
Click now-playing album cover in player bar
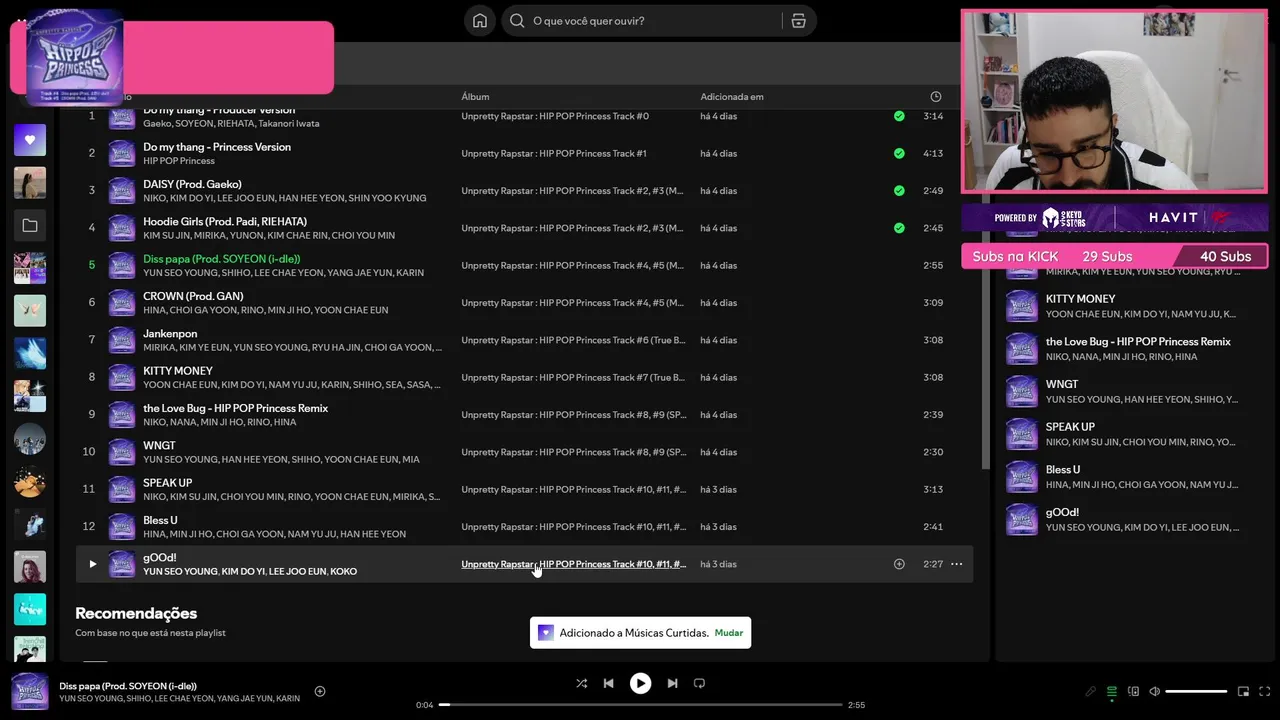30,691
